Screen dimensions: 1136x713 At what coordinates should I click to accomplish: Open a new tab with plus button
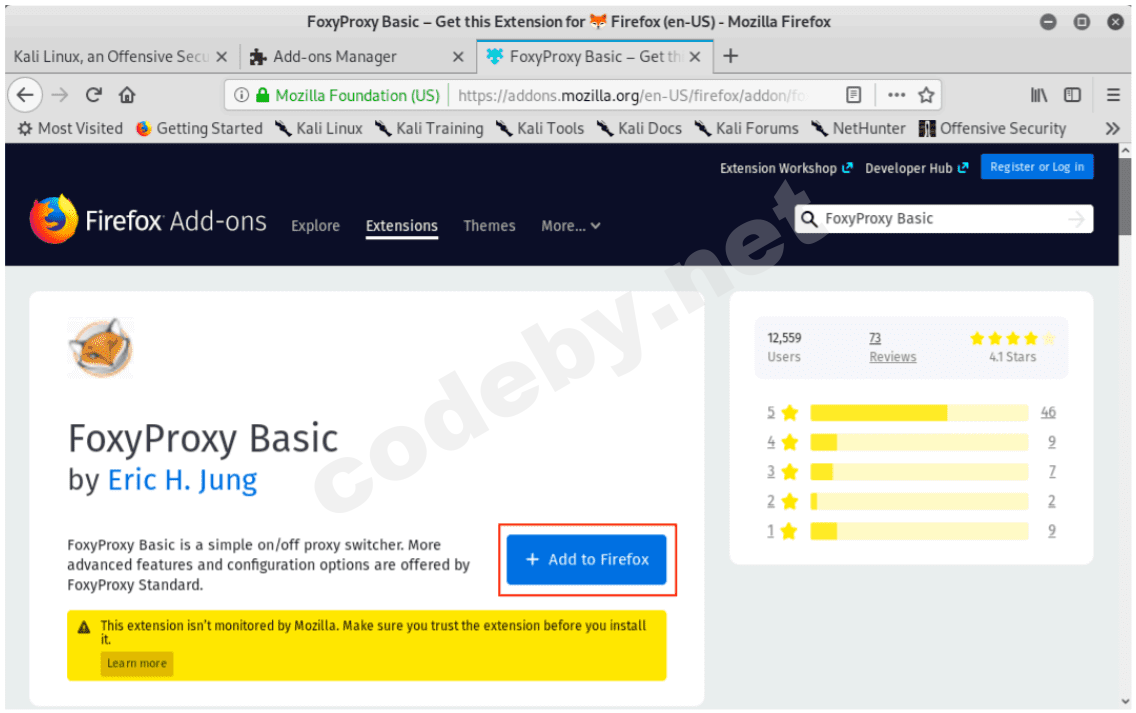[730, 56]
